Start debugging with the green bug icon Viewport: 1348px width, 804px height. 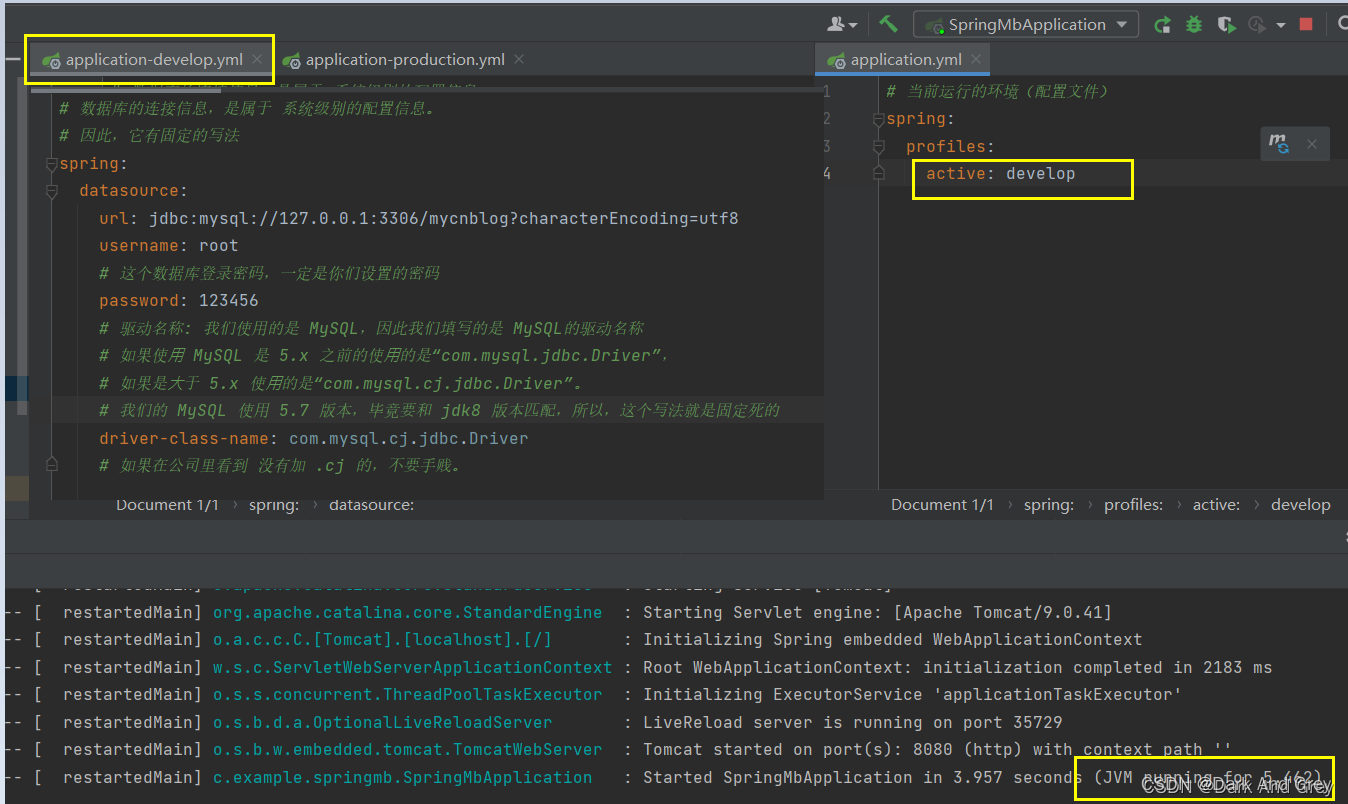1193,25
